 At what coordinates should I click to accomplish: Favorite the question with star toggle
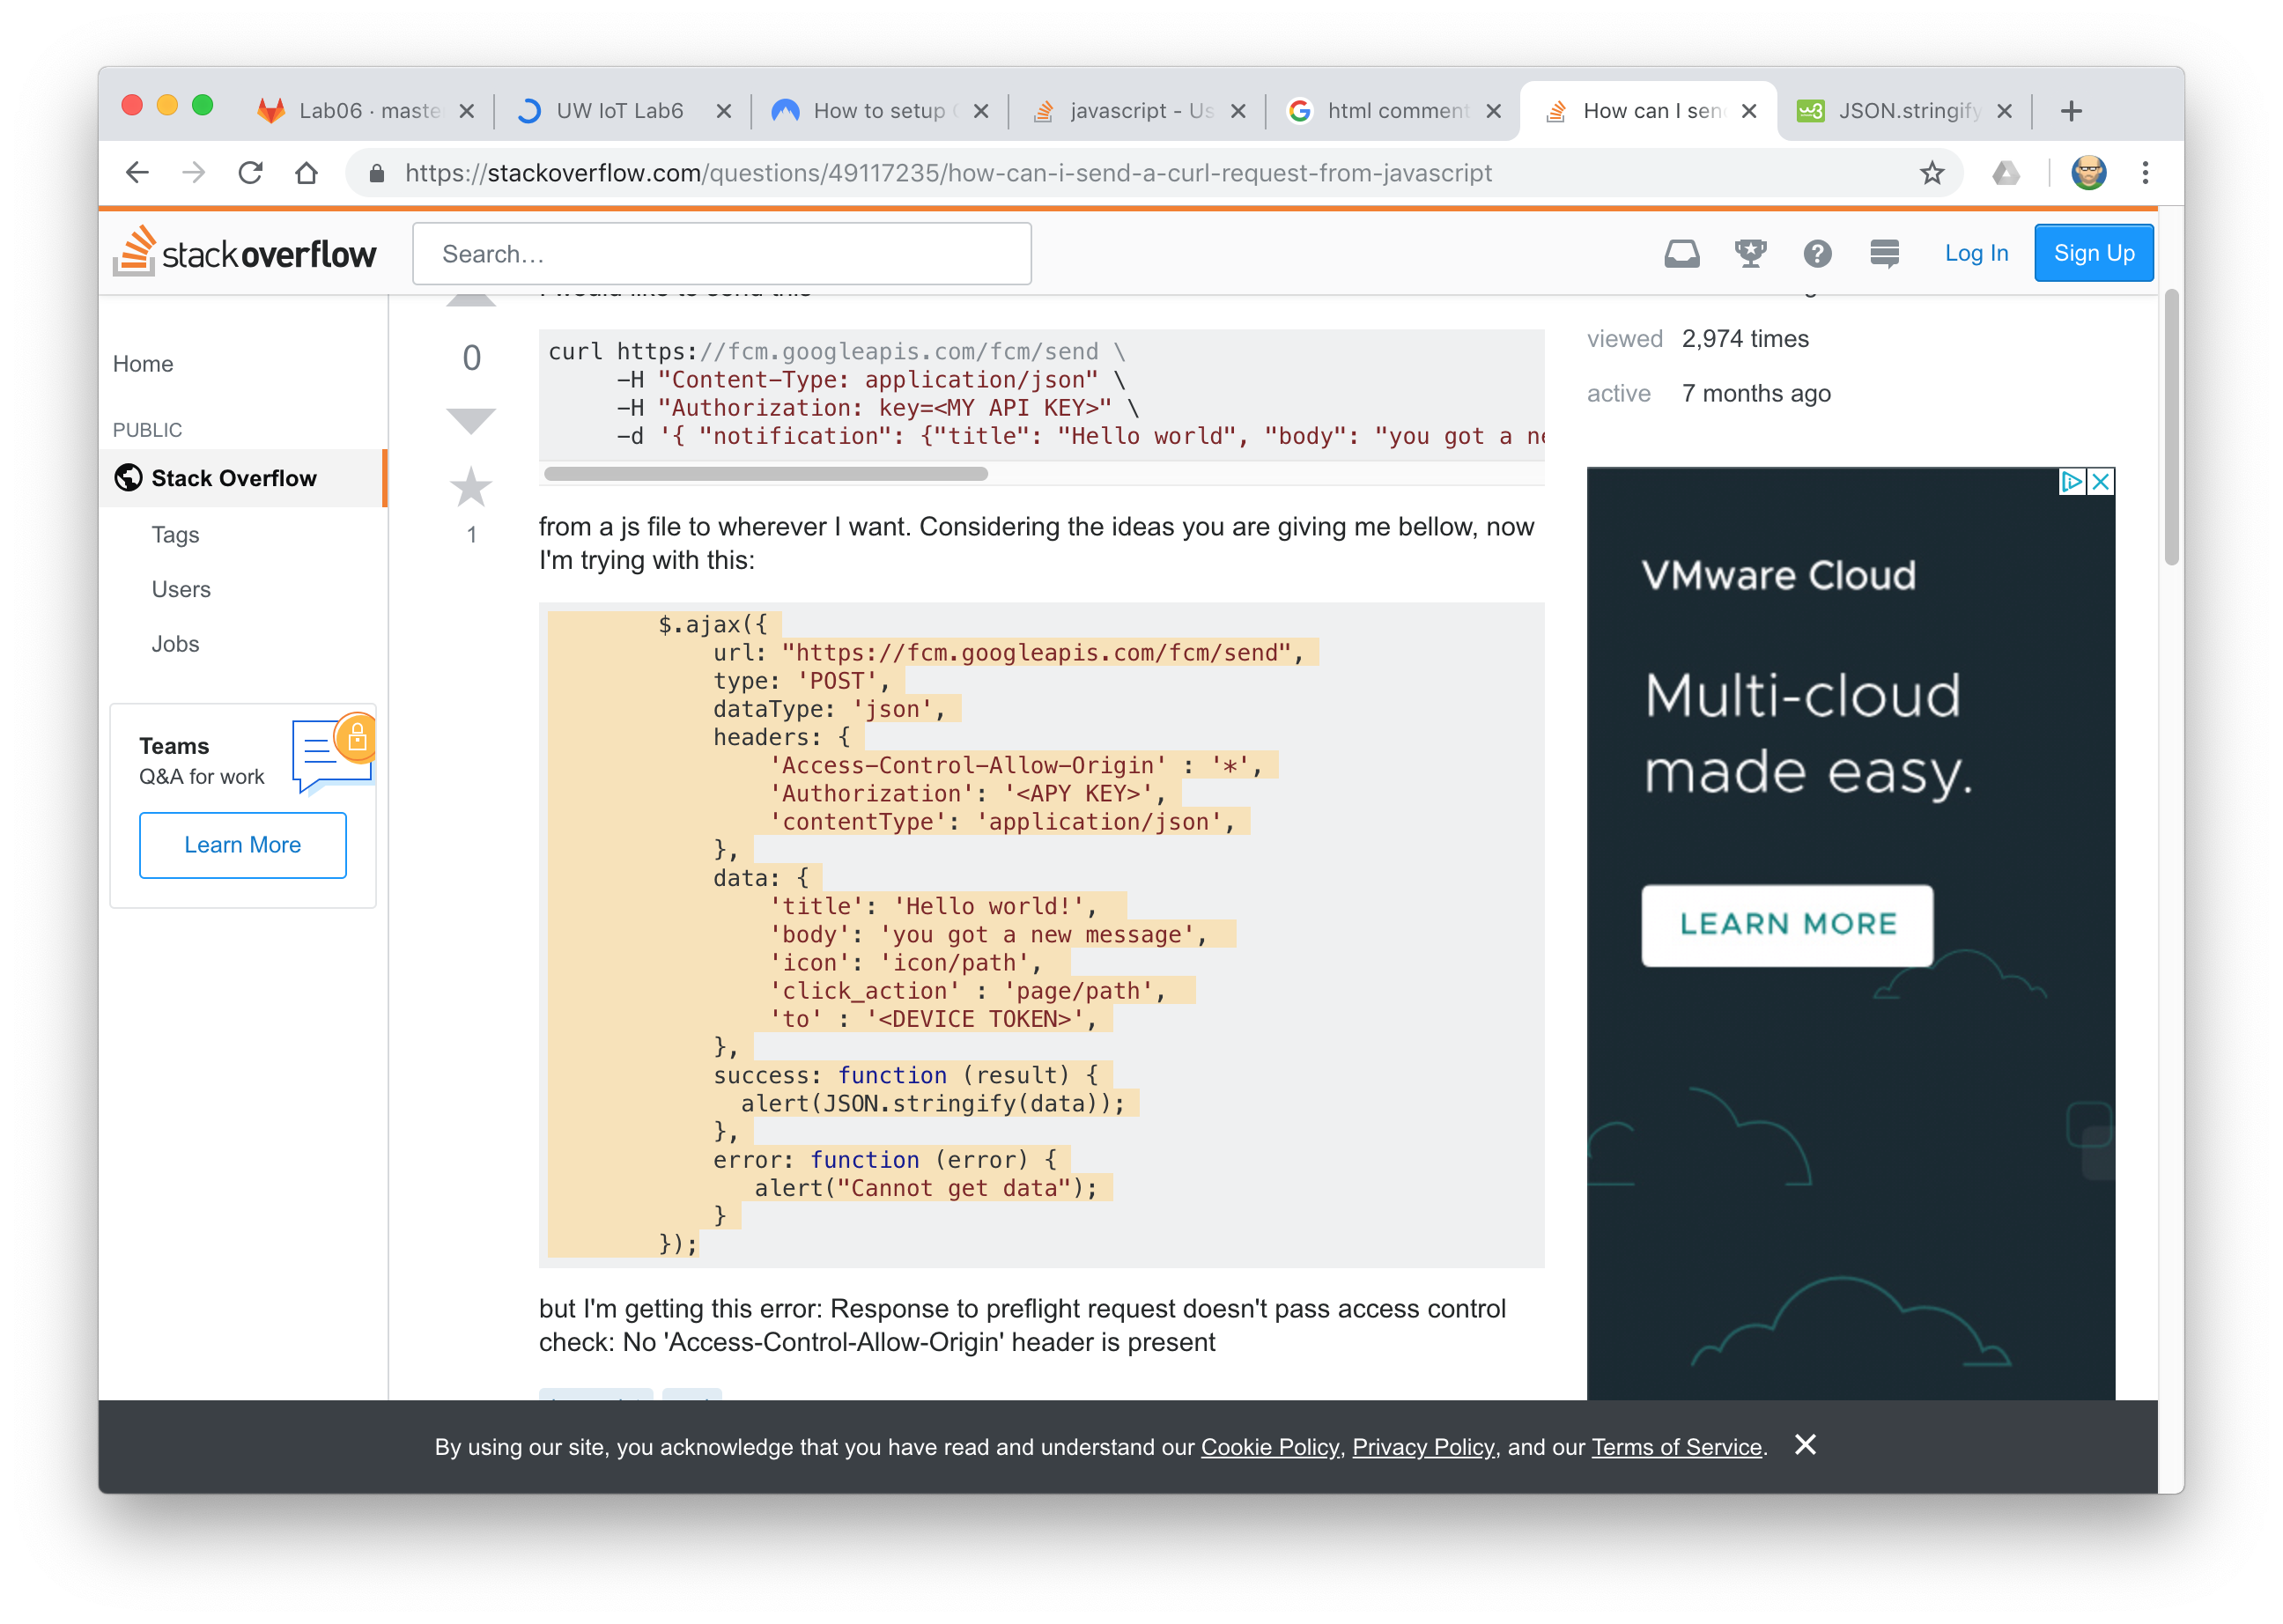tap(470, 488)
